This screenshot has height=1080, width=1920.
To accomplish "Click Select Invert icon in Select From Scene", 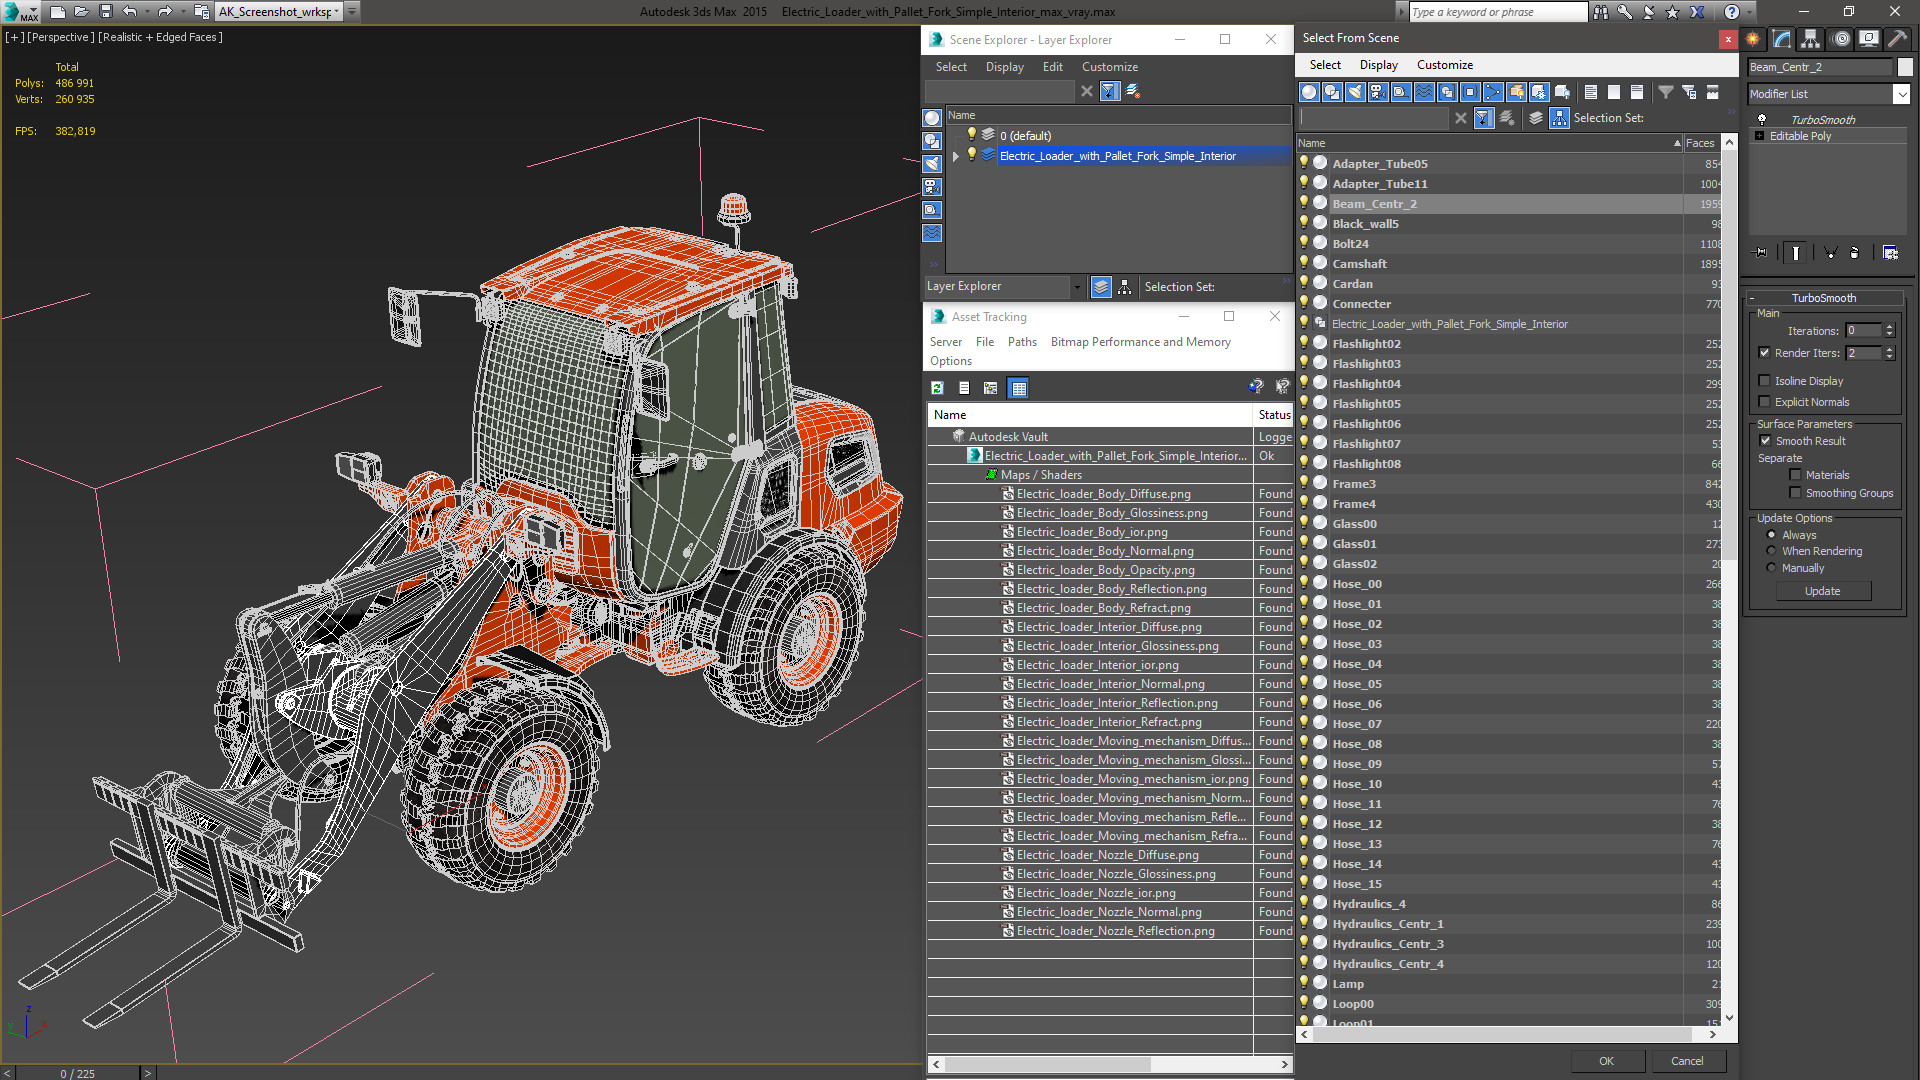I will [1637, 92].
